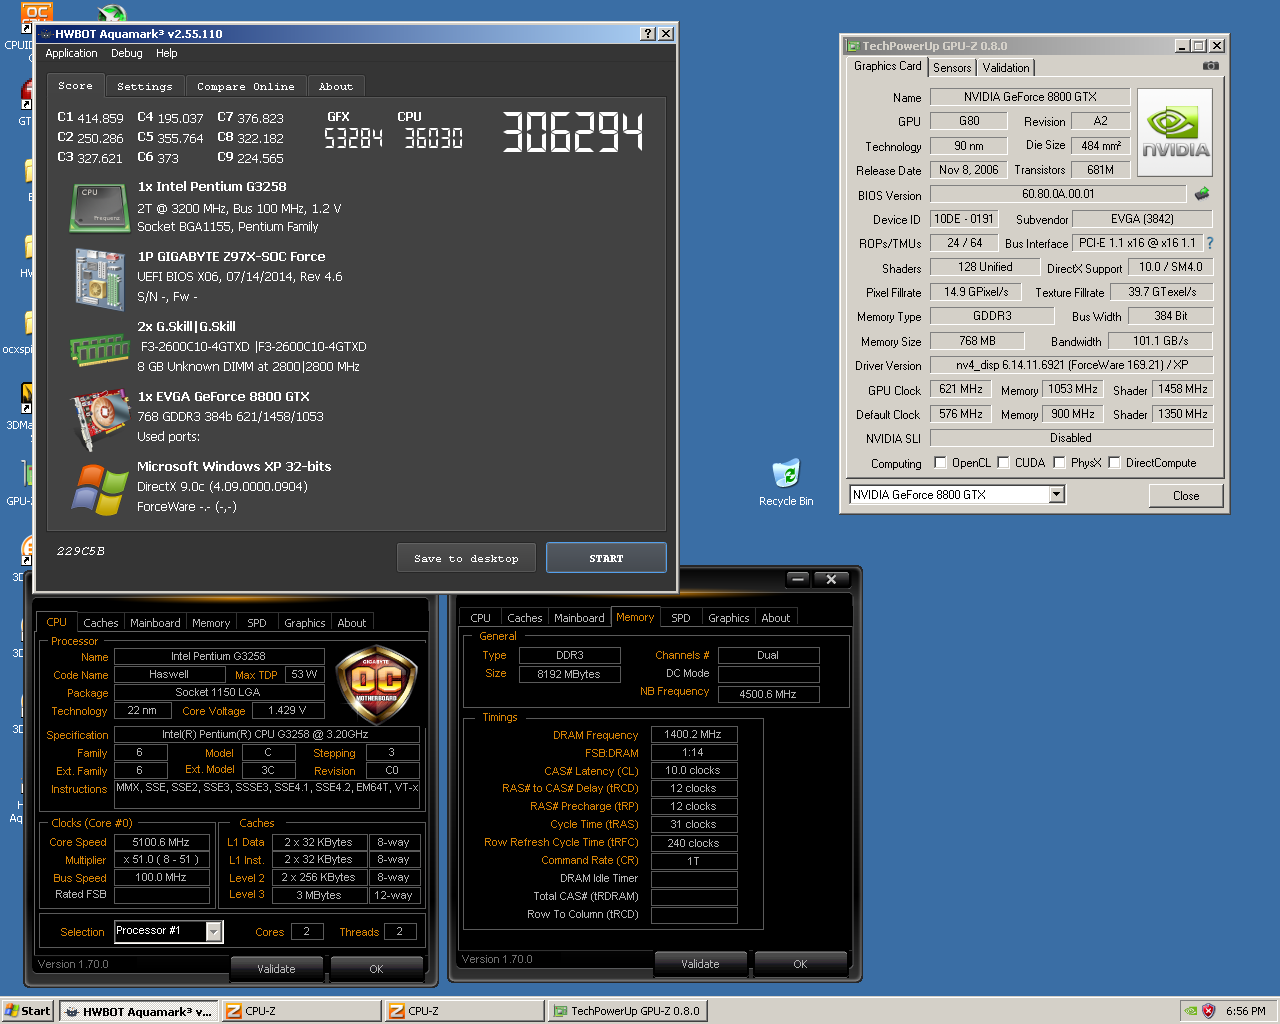
Task: Click the red shield security tray icon
Action: [1208, 1011]
